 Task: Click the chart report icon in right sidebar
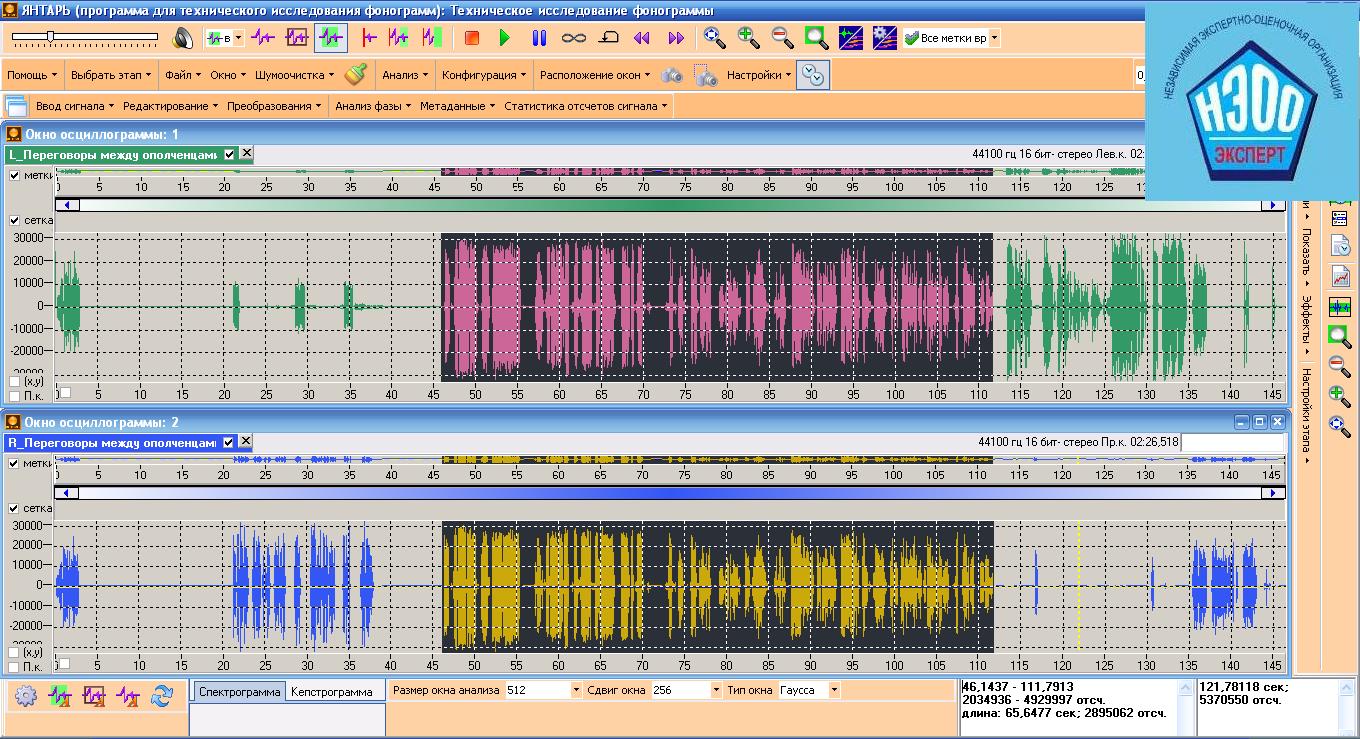(x=1340, y=276)
